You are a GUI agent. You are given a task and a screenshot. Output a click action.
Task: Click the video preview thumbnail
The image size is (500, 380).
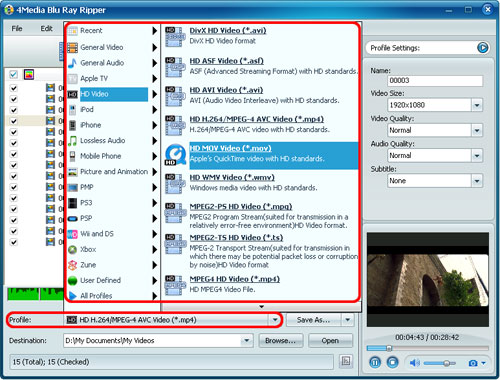[428, 280]
